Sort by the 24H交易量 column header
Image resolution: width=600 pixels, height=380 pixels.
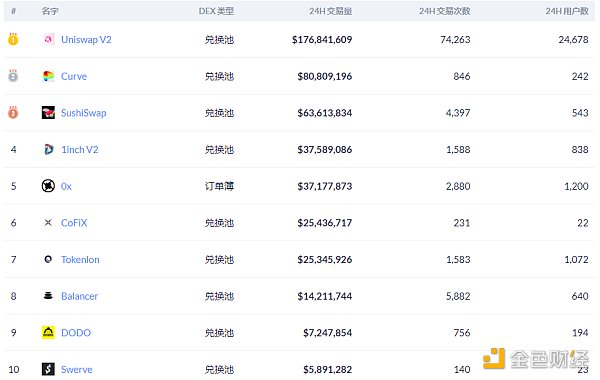tap(331, 11)
